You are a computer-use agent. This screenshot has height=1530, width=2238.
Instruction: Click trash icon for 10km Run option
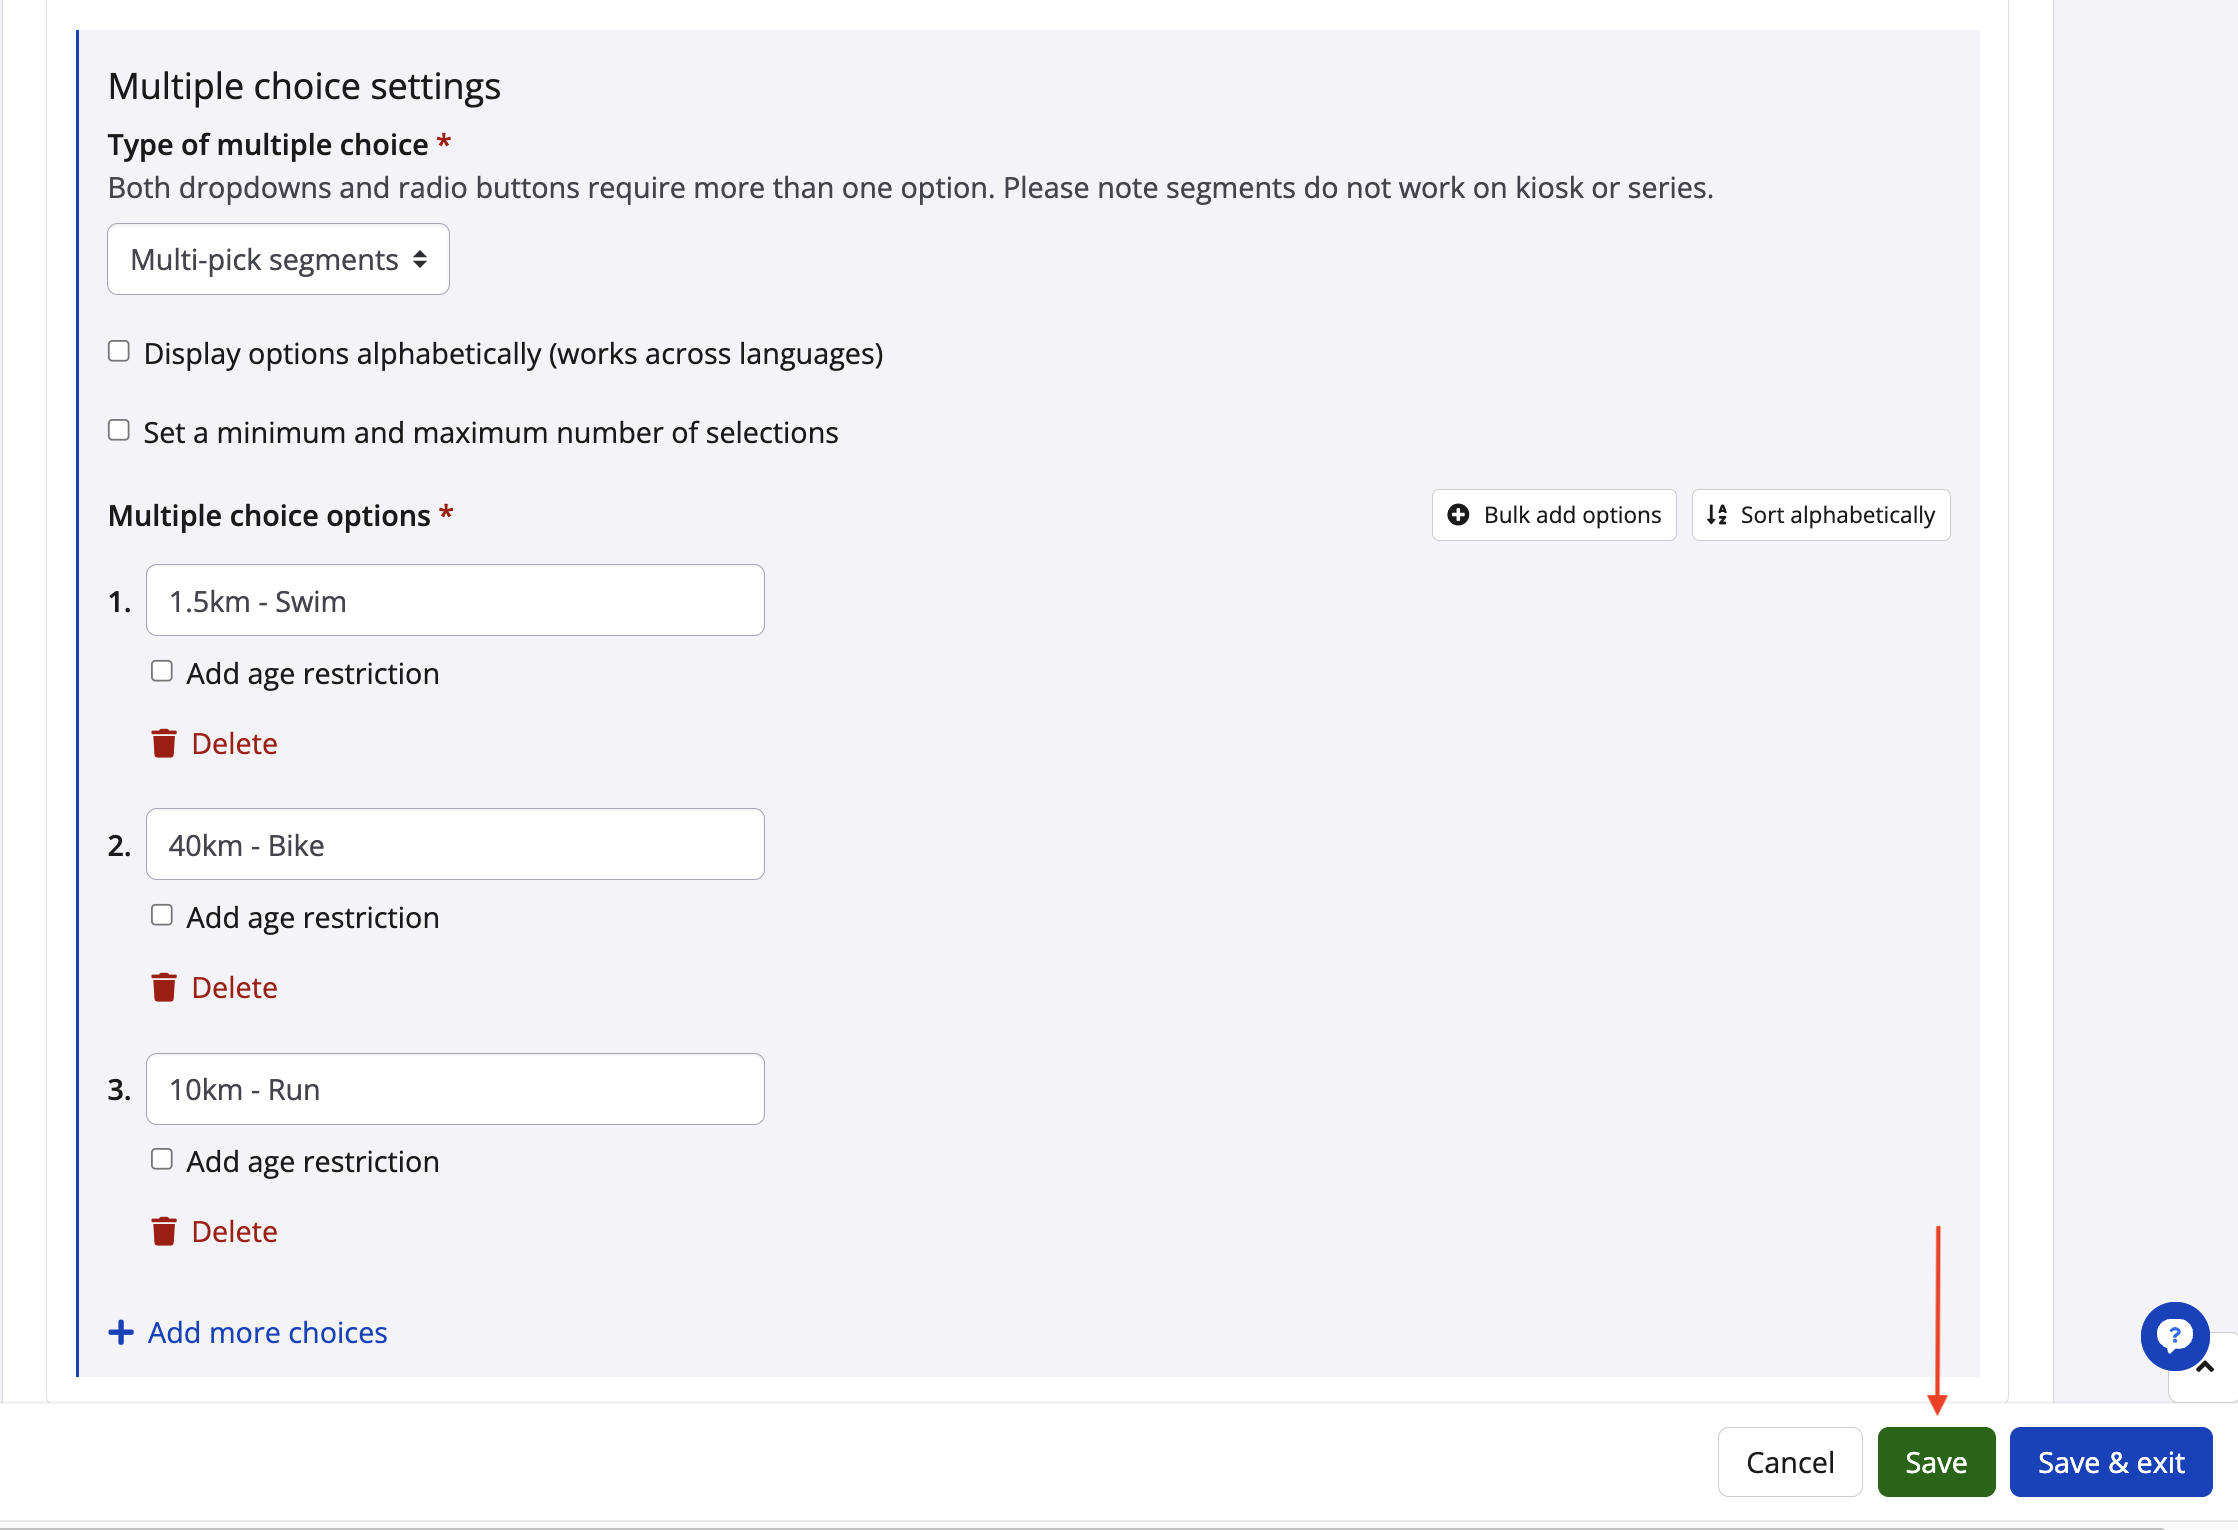(x=164, y=1231)
